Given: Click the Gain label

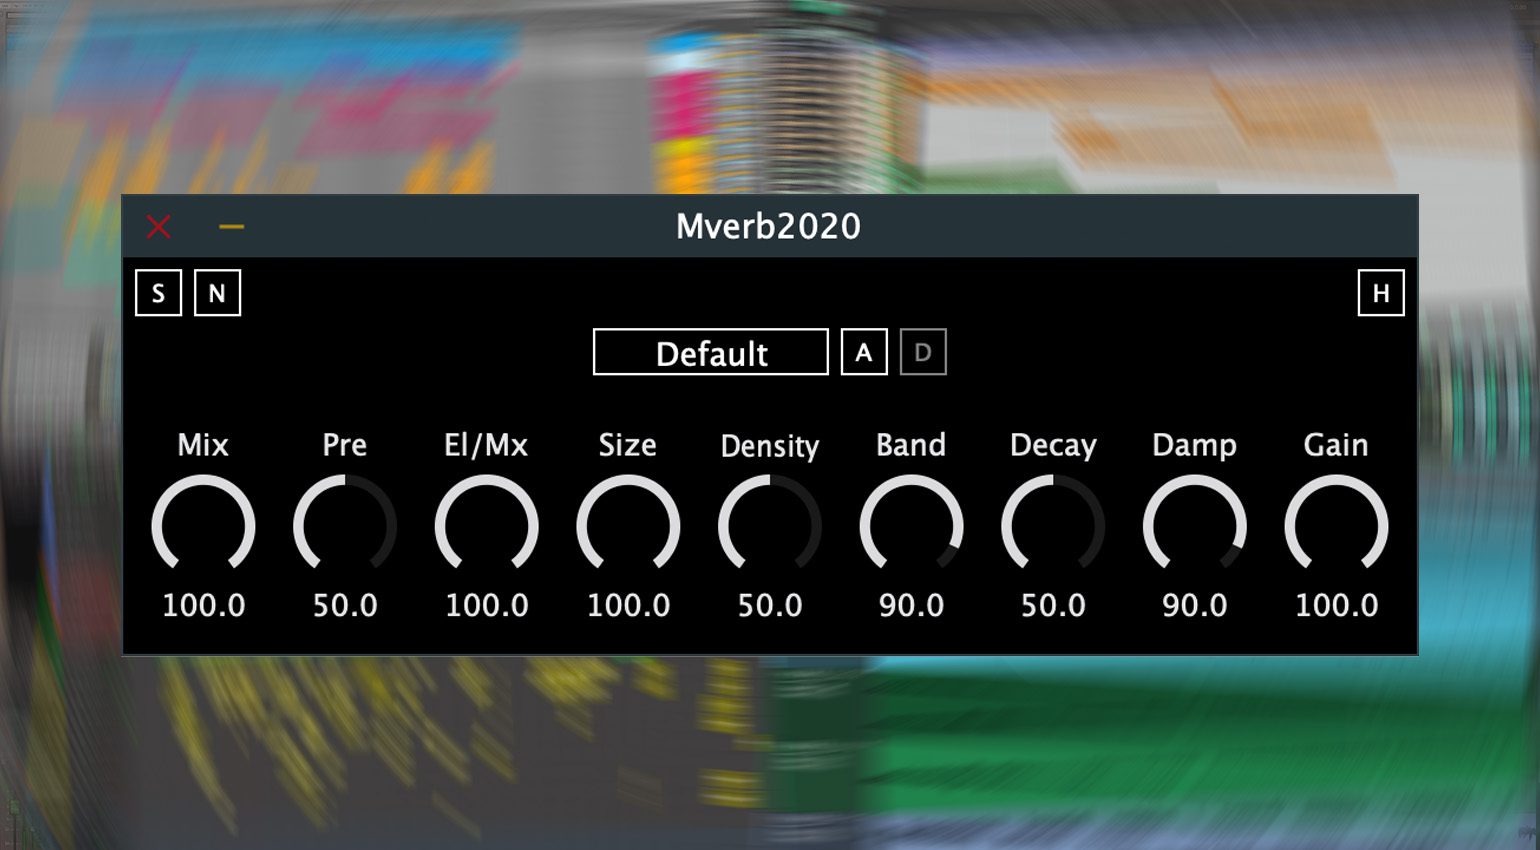Looking at the screenshot, I should pyautogui.click(x=1336, y=445).
